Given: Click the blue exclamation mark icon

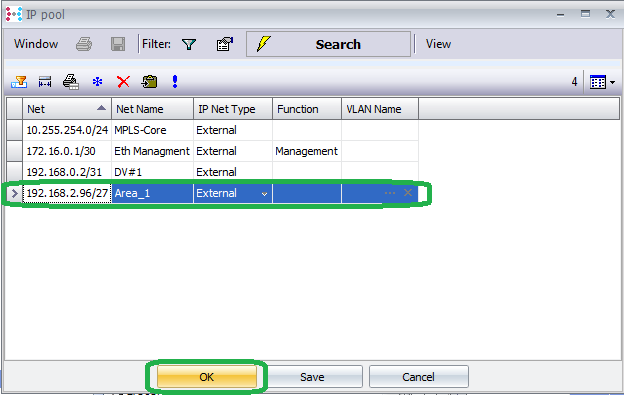Looking at the screenshot, I should (x=175, y=82).
